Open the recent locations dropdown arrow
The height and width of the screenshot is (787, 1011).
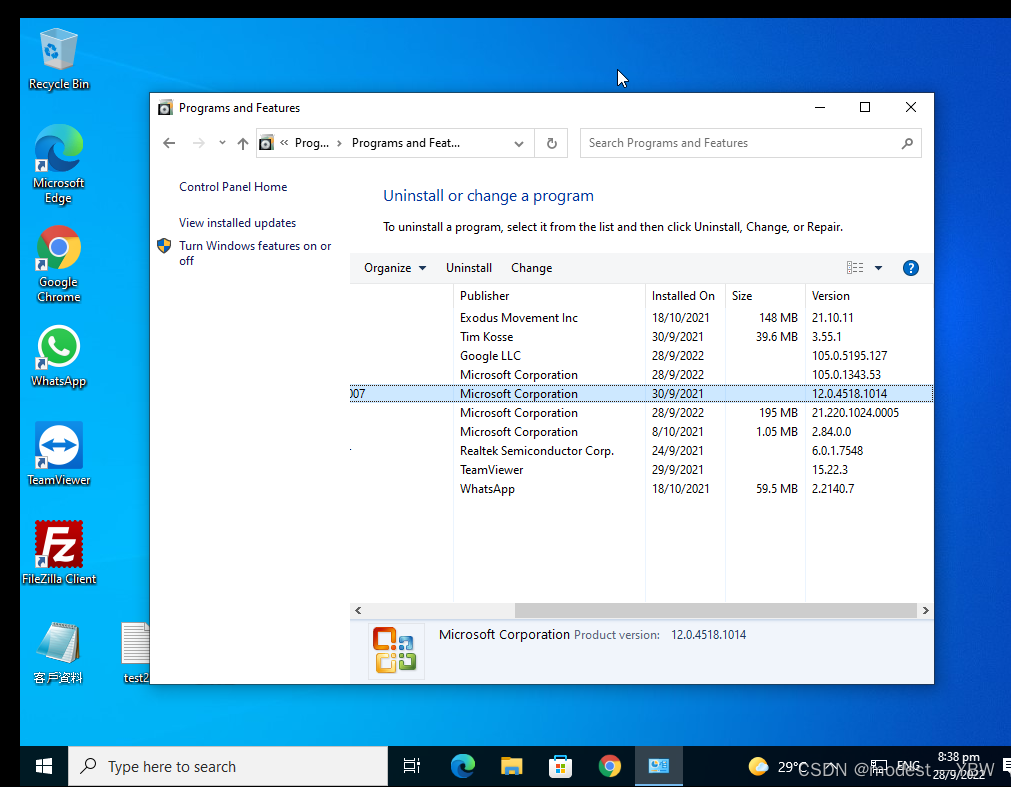(222, 143)
